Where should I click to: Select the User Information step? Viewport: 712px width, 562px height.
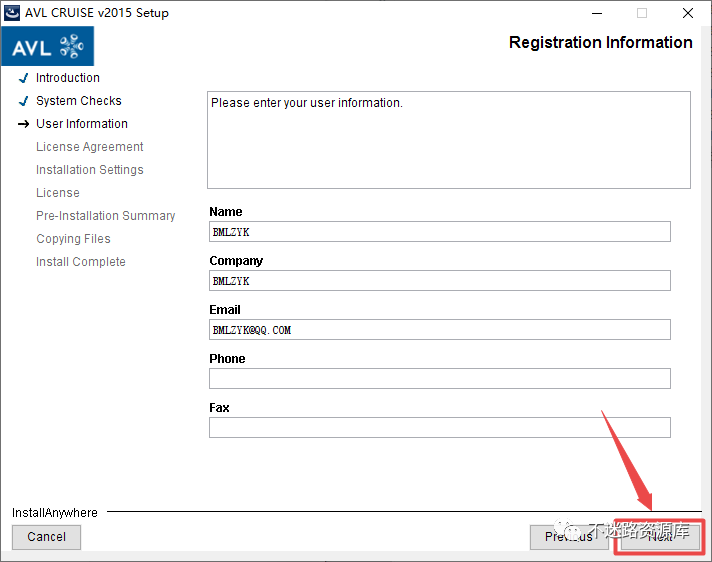[82, 123]
